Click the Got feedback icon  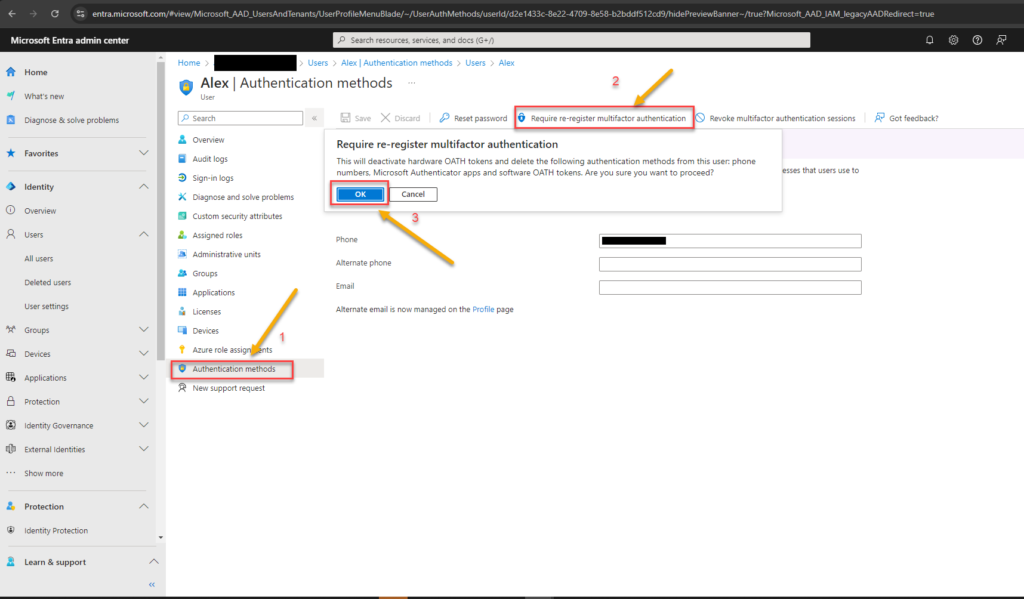click(x=880, y=118)
